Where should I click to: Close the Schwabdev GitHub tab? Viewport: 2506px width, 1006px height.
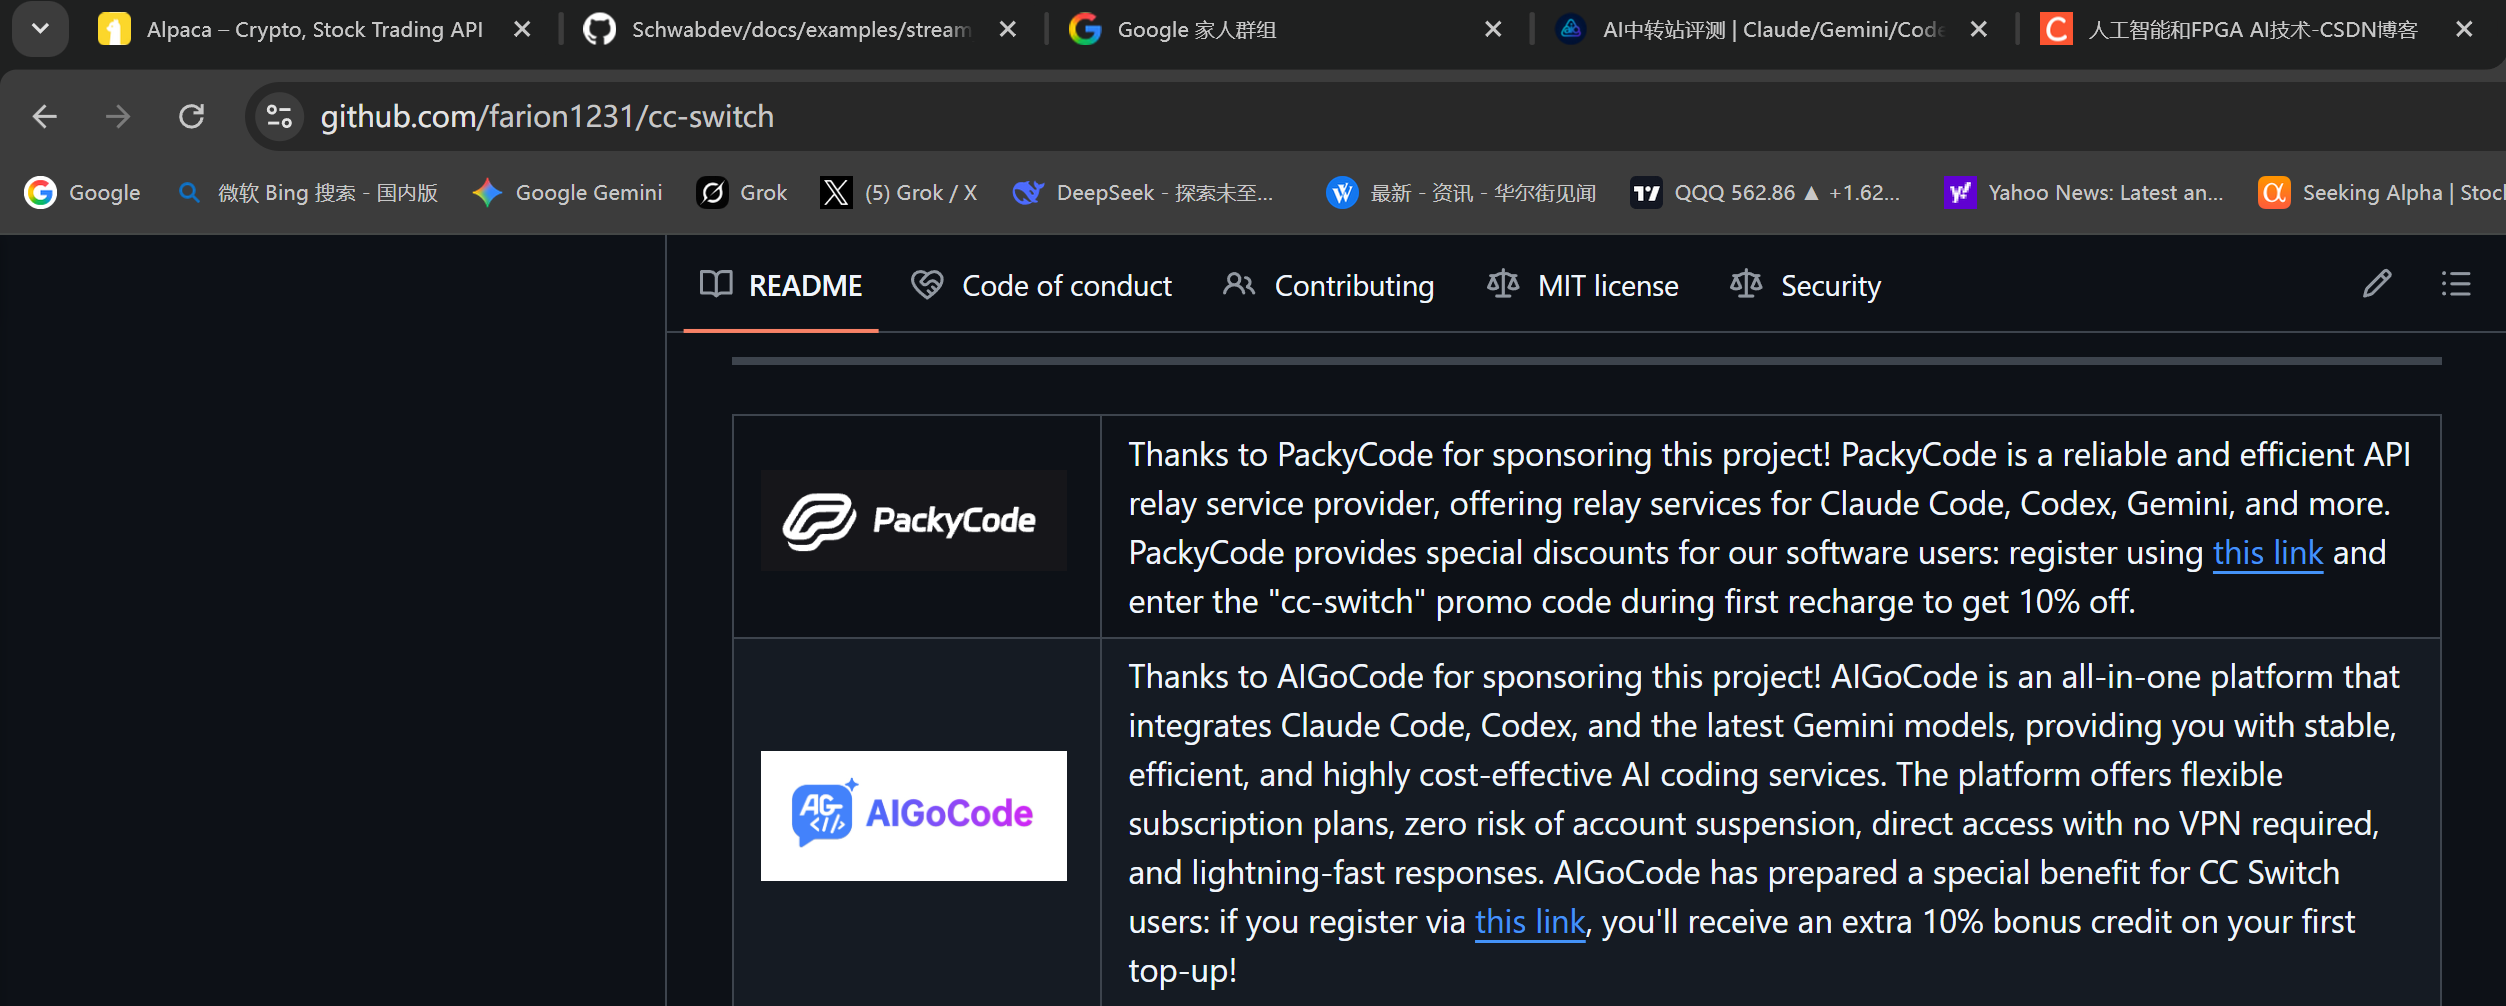tap(1008, 30)
